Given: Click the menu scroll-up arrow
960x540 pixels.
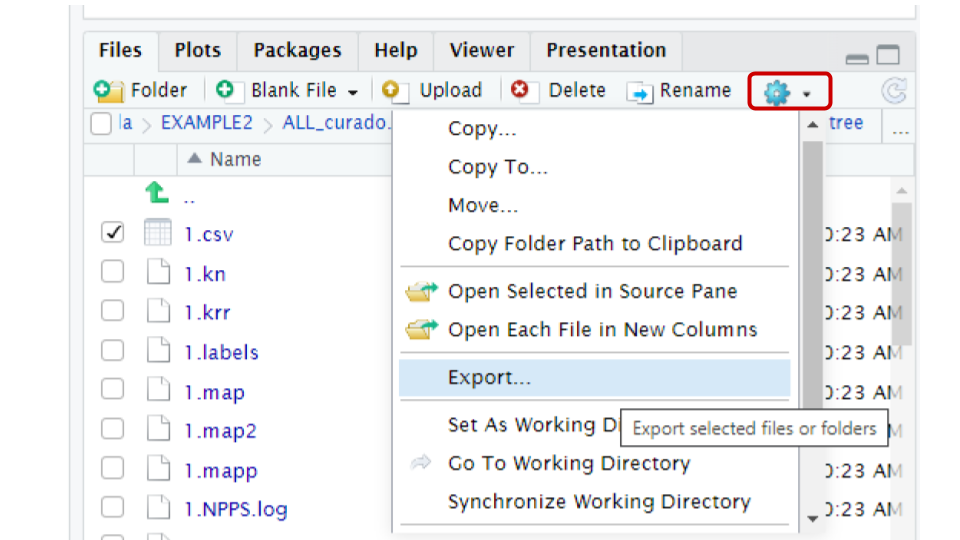Looking at the screenshot, I should pyautogui.click(x=812, y=125).
